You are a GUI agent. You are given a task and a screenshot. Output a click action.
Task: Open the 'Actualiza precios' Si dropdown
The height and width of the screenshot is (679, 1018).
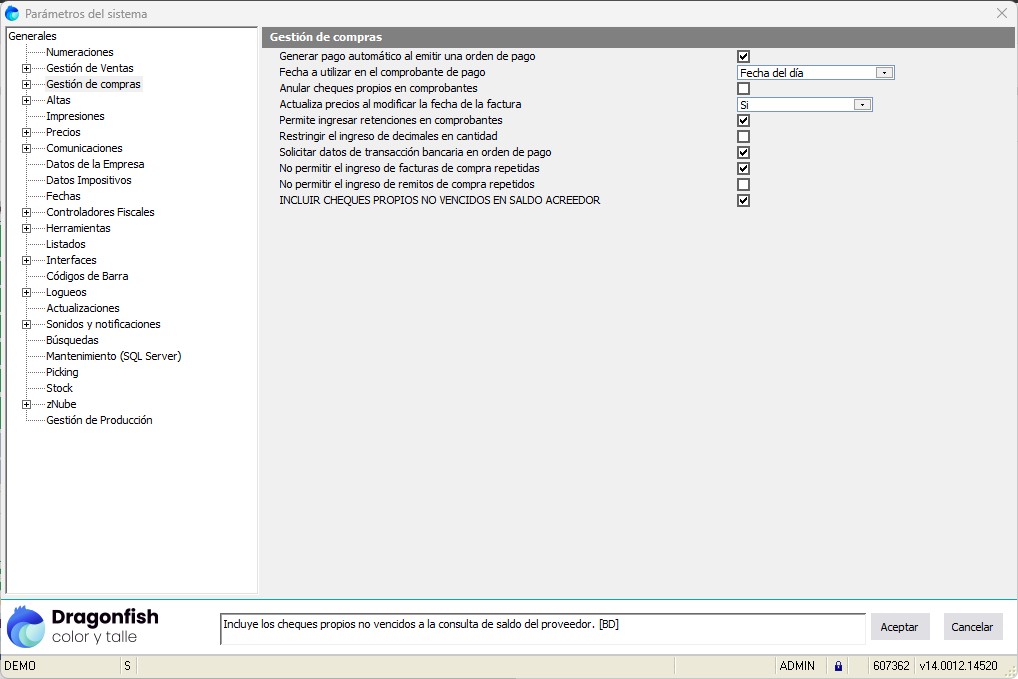[x=861, y=105]
